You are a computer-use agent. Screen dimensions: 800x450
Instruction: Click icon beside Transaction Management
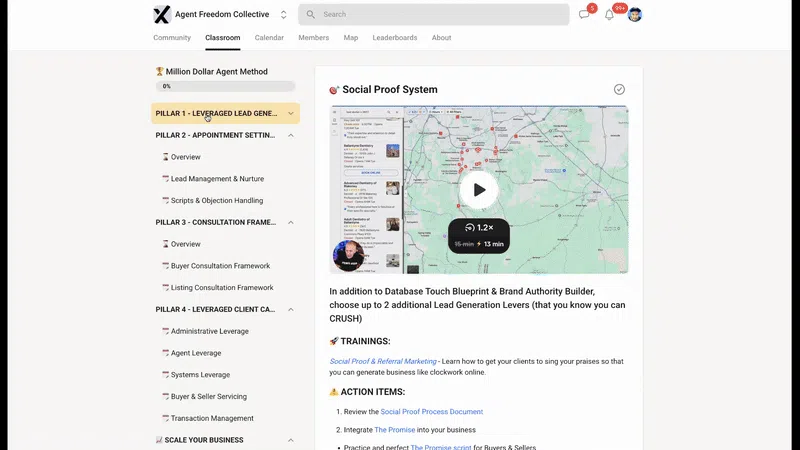[x=165, y=418]
